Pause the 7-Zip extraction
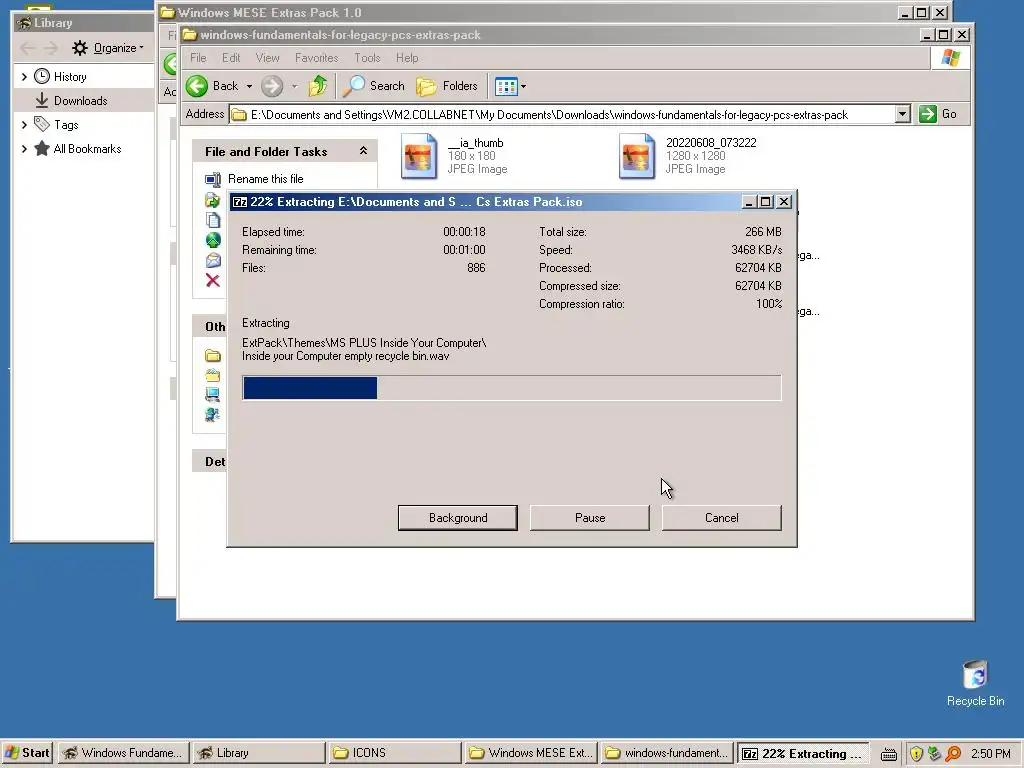Image resolution: width=1024 pixels, height=768 pixels. click(x=590, y=518)
